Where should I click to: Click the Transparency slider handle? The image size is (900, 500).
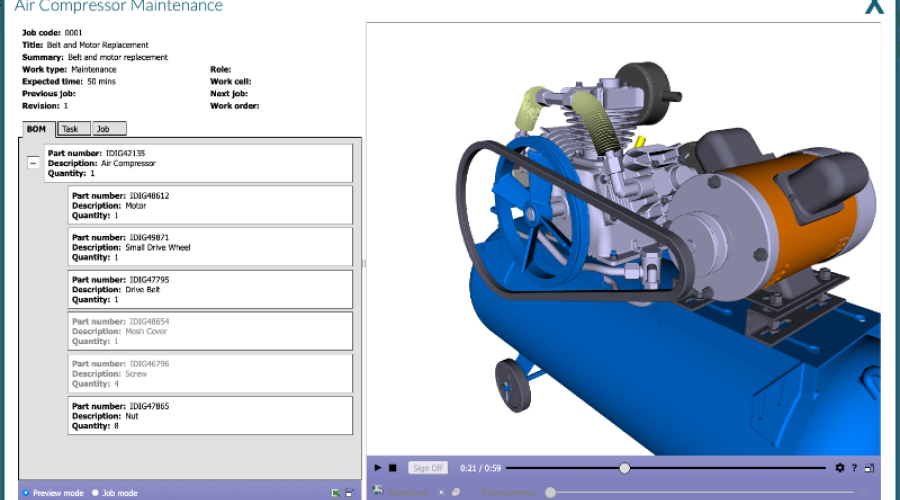[549, 492]
